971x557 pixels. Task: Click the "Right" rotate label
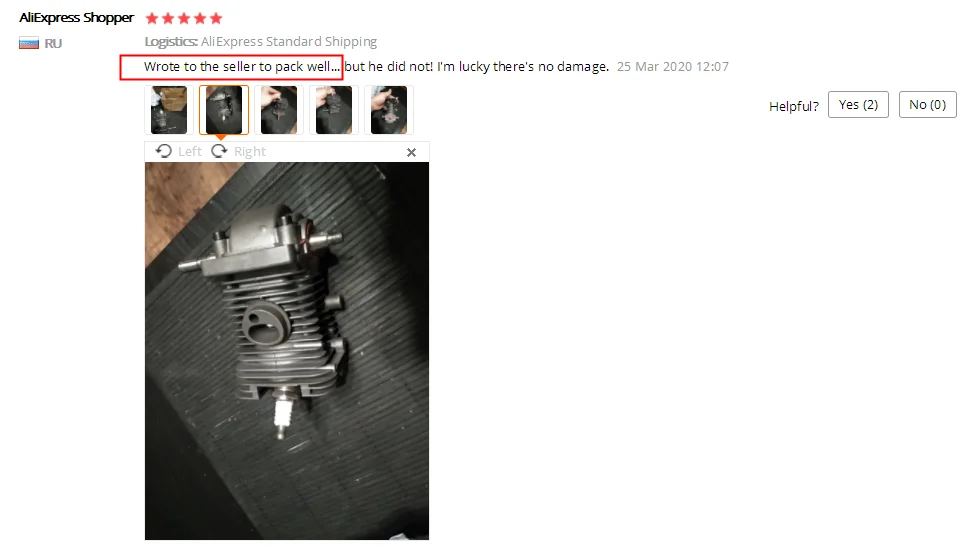(x=250, y=152)
